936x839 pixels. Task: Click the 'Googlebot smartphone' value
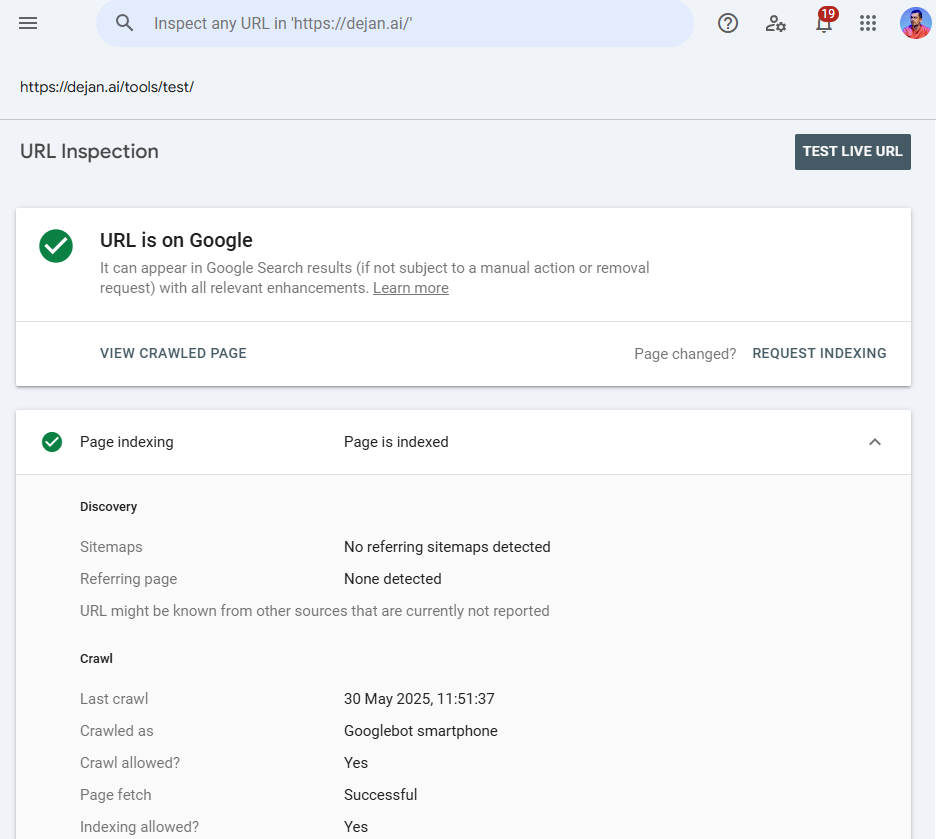click(x=421, y=731)
